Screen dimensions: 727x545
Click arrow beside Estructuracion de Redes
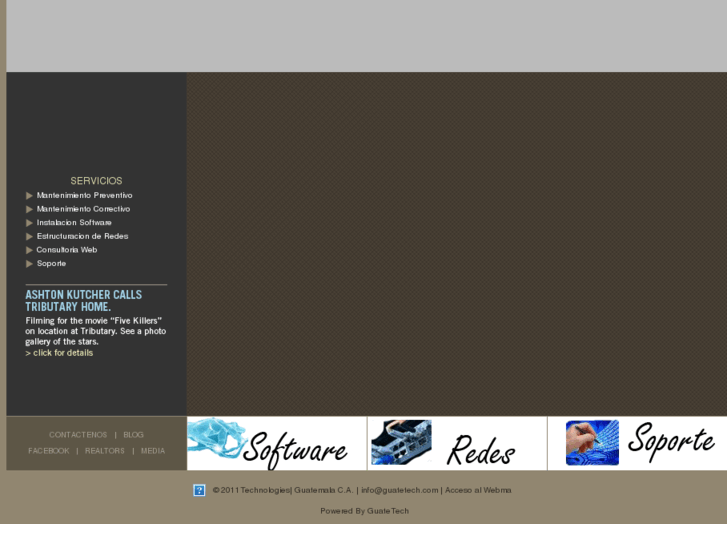pos(29,236)
